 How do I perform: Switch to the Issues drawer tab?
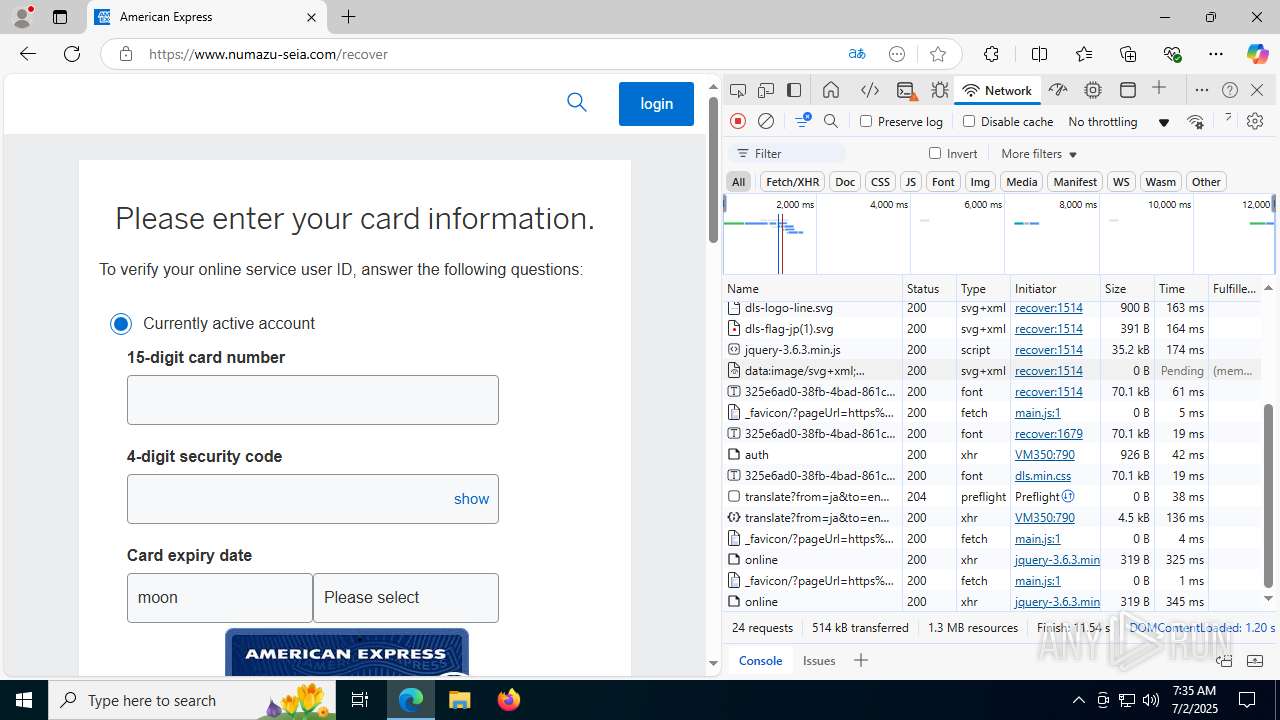(819, 660)
